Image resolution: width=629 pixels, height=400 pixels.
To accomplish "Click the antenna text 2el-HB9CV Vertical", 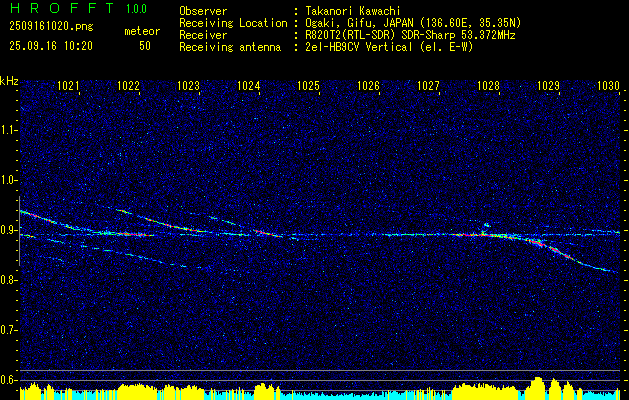I will [x=358, y=47].
